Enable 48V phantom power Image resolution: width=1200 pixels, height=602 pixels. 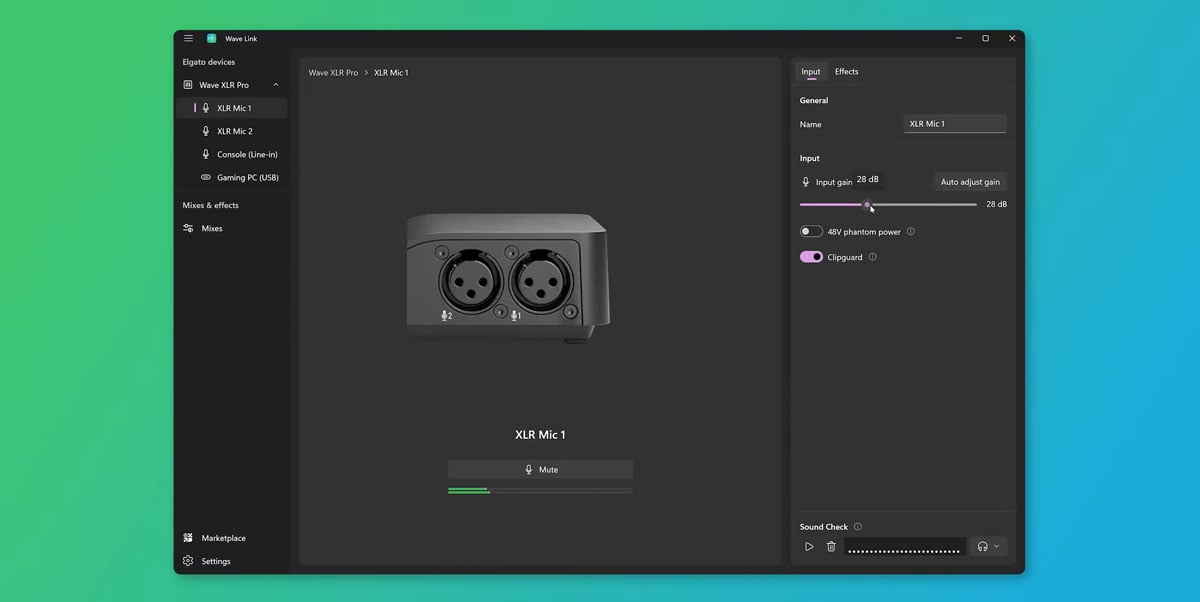[811, 231]
